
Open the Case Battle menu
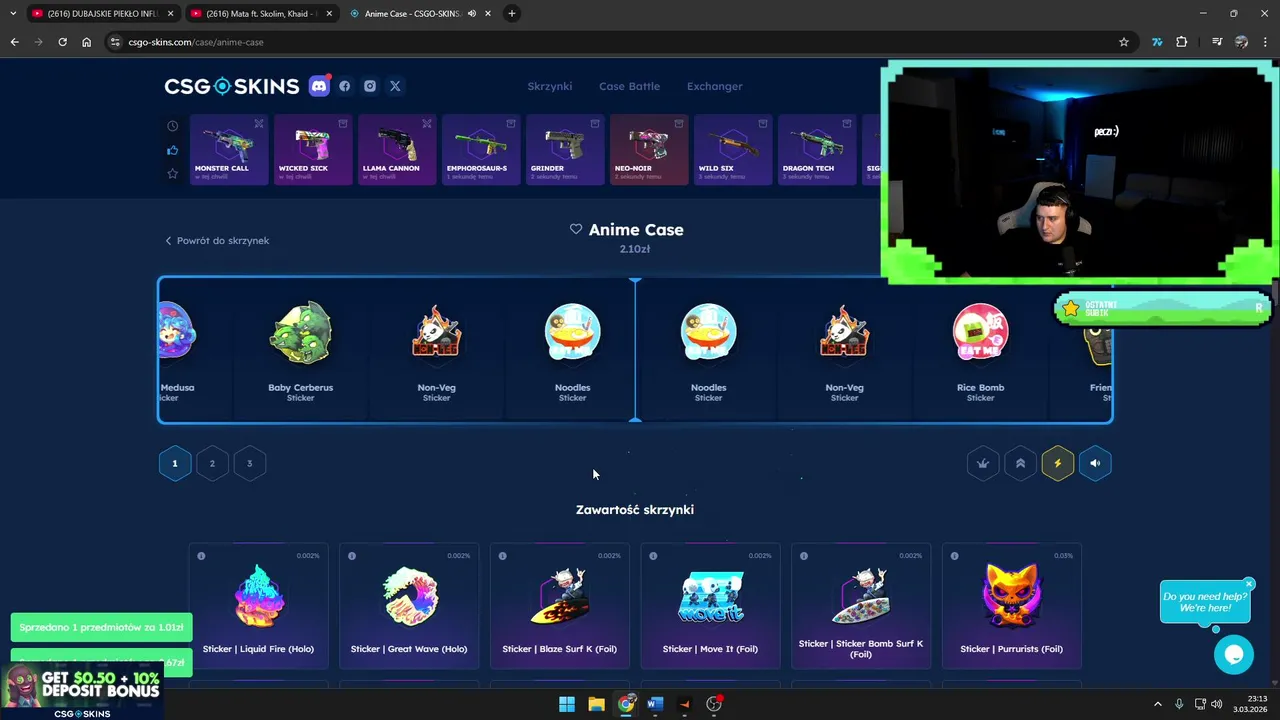tap(629, 86)
